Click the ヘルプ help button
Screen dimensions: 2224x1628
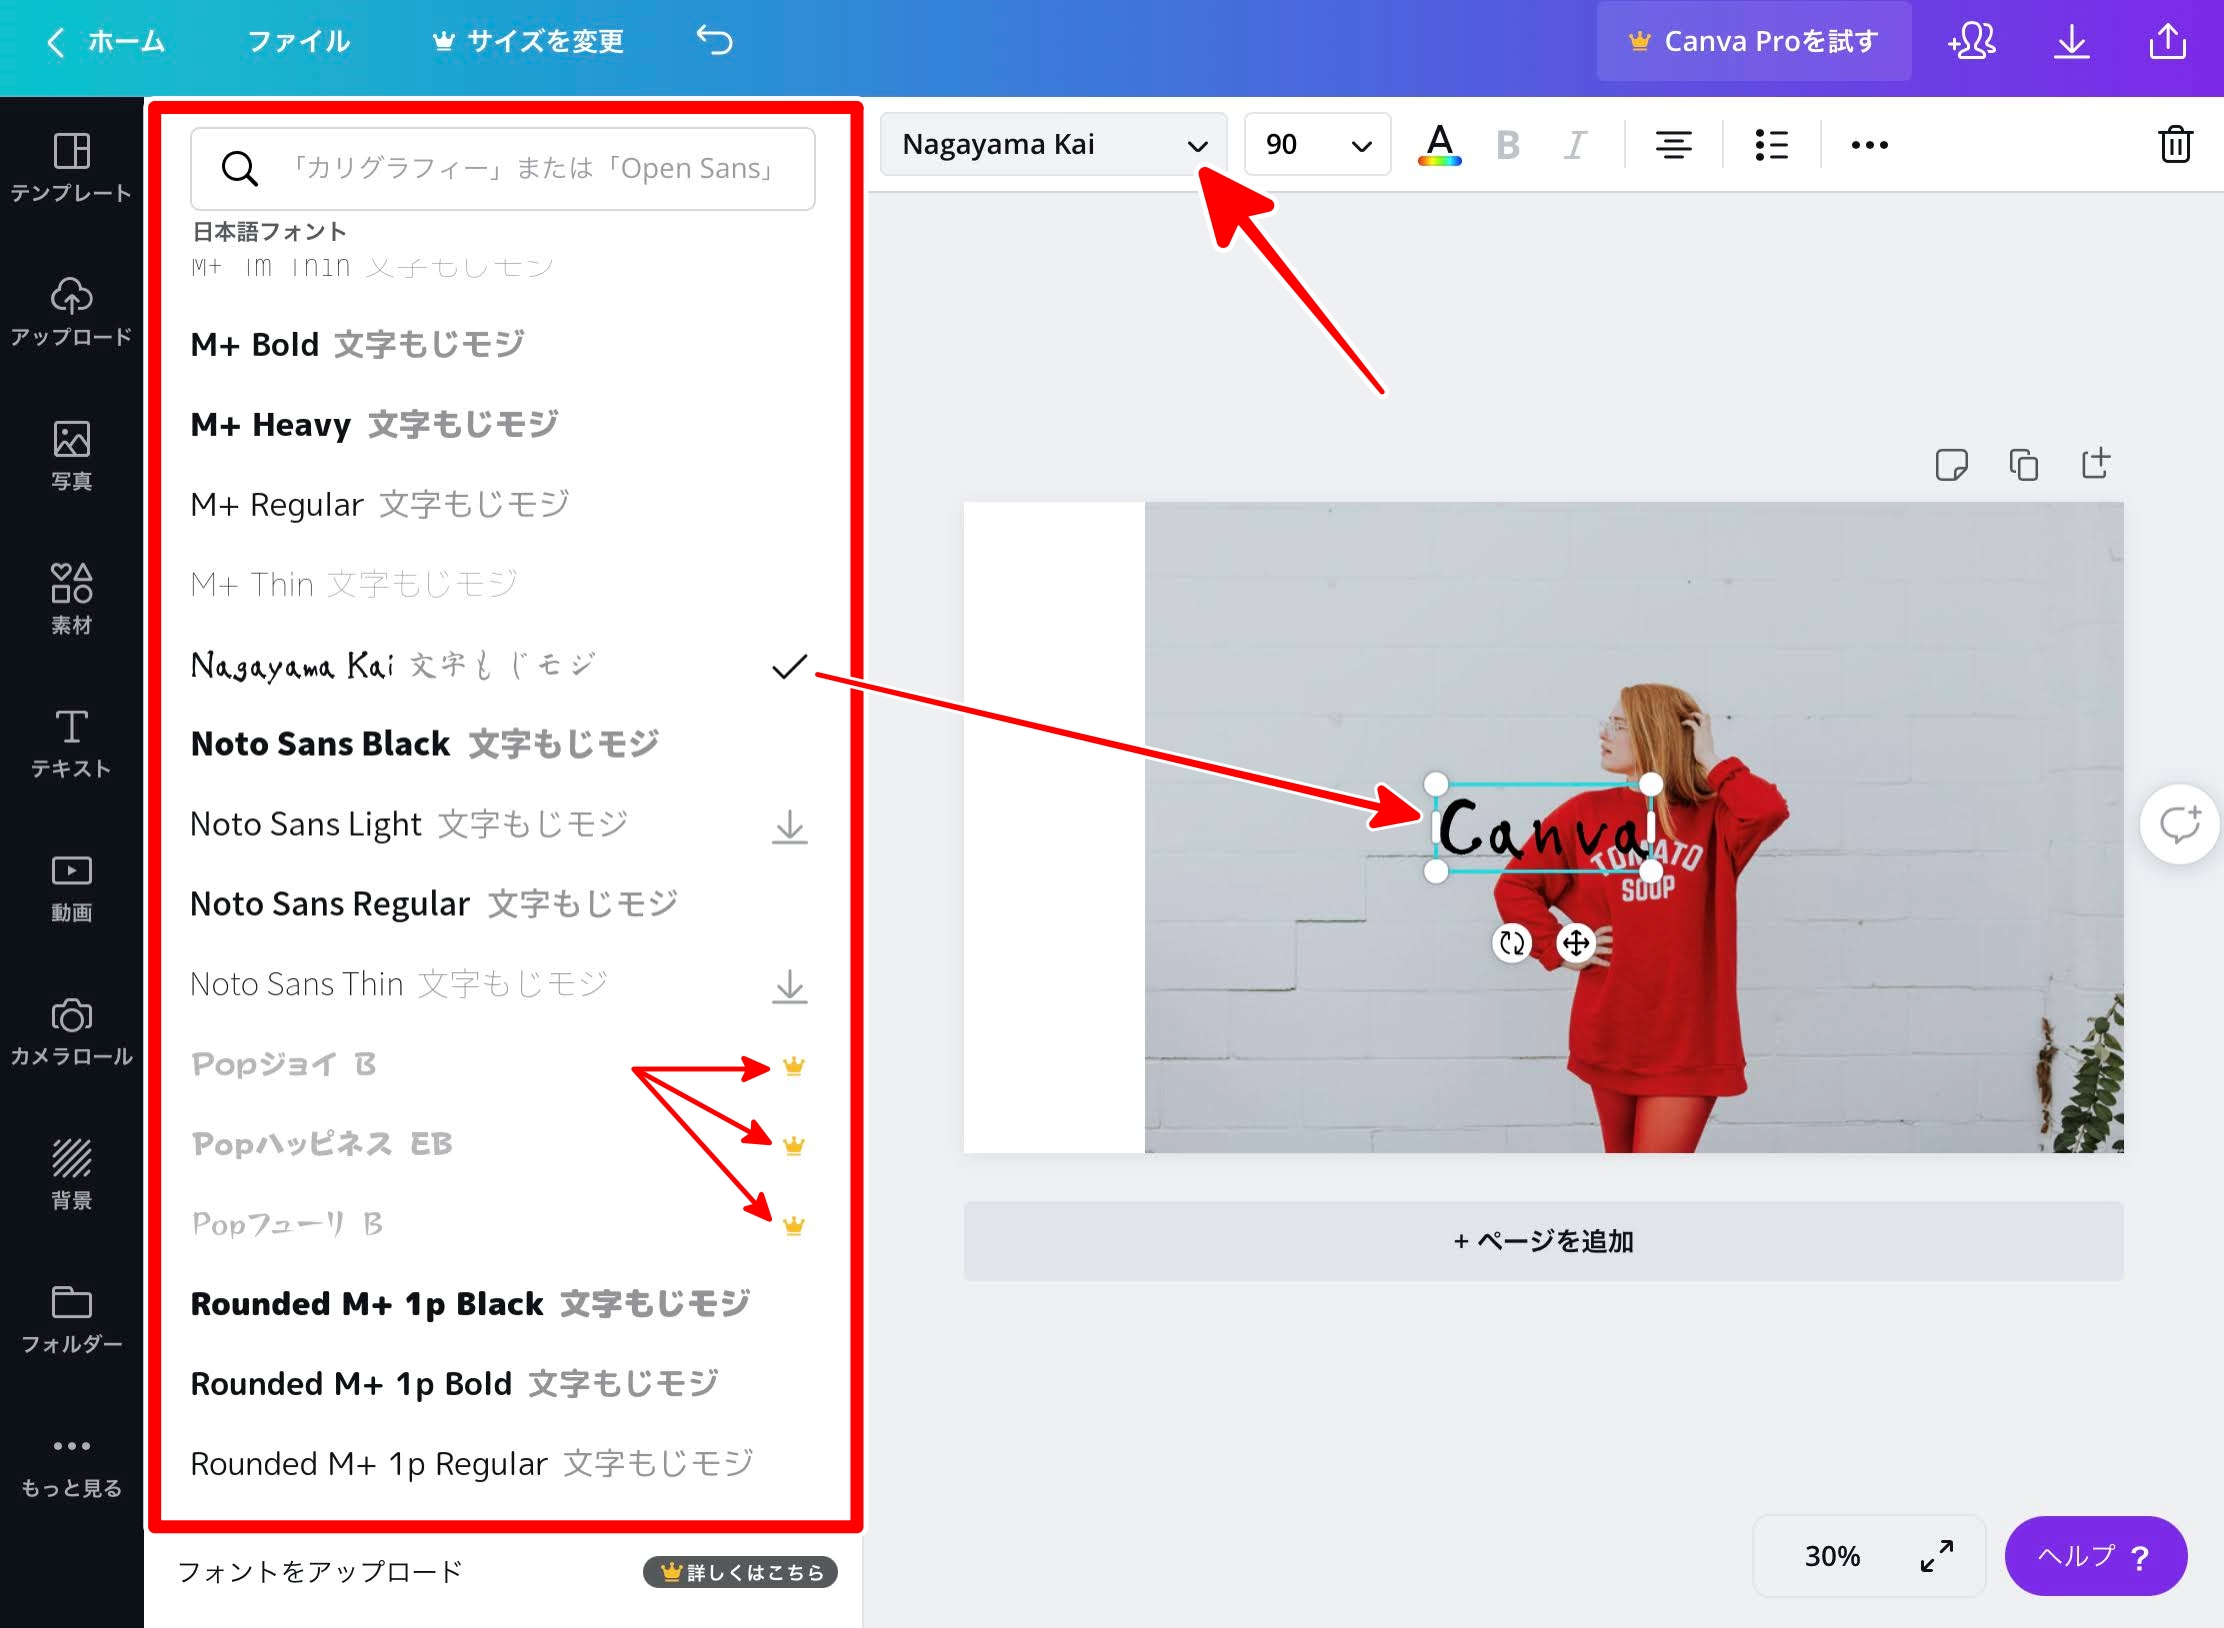pos(2095,1556)
